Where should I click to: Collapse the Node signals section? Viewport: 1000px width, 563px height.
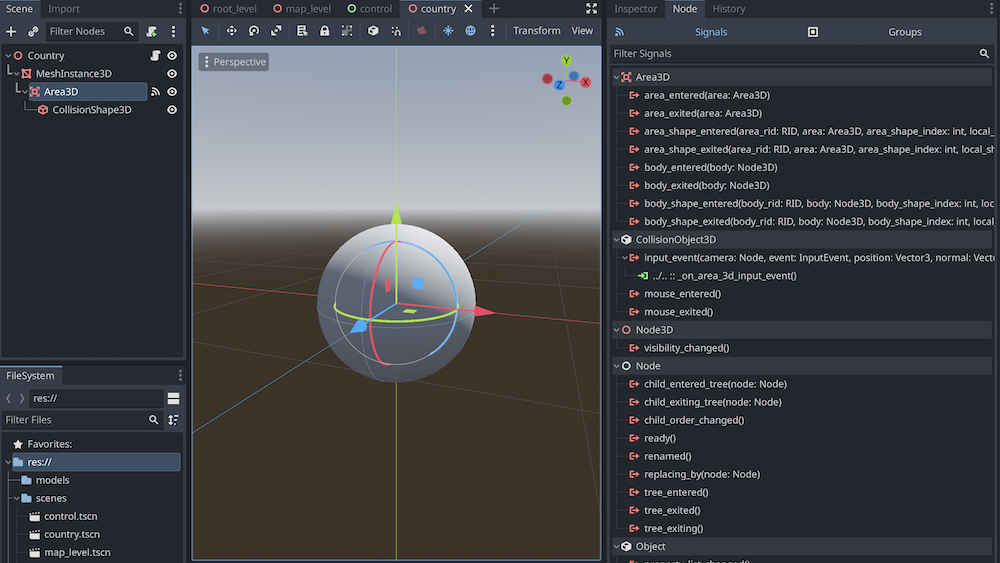point(617,366)
